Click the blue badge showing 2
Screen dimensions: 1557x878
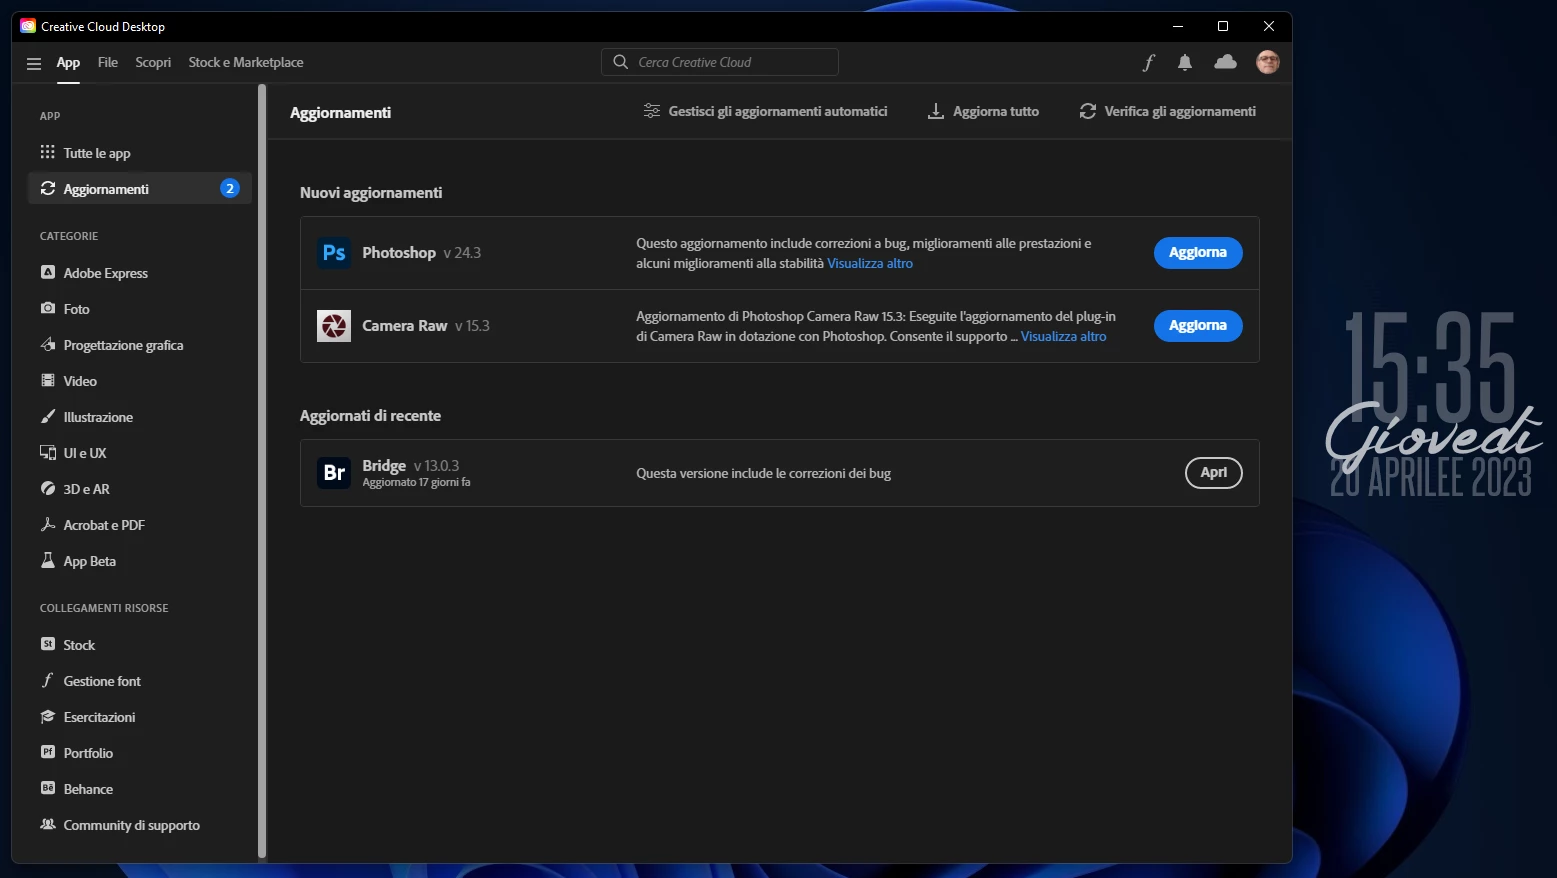click(230, 188)
